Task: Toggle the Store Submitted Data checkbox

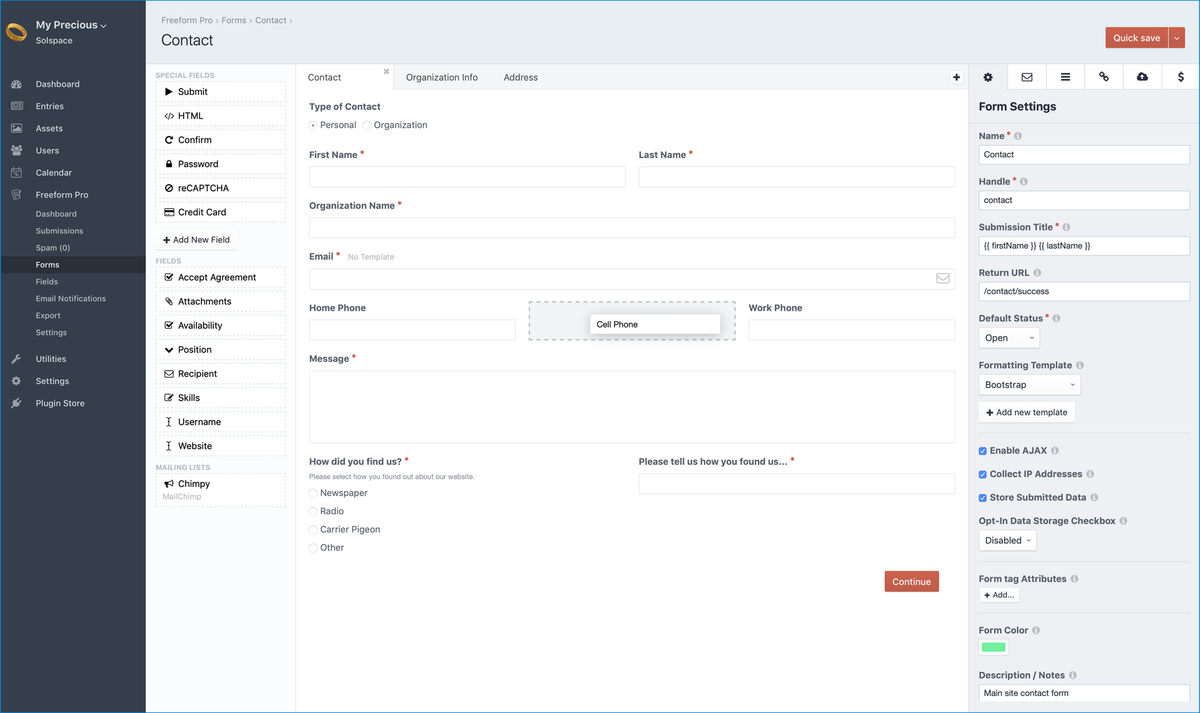Action: coord(983,497)
